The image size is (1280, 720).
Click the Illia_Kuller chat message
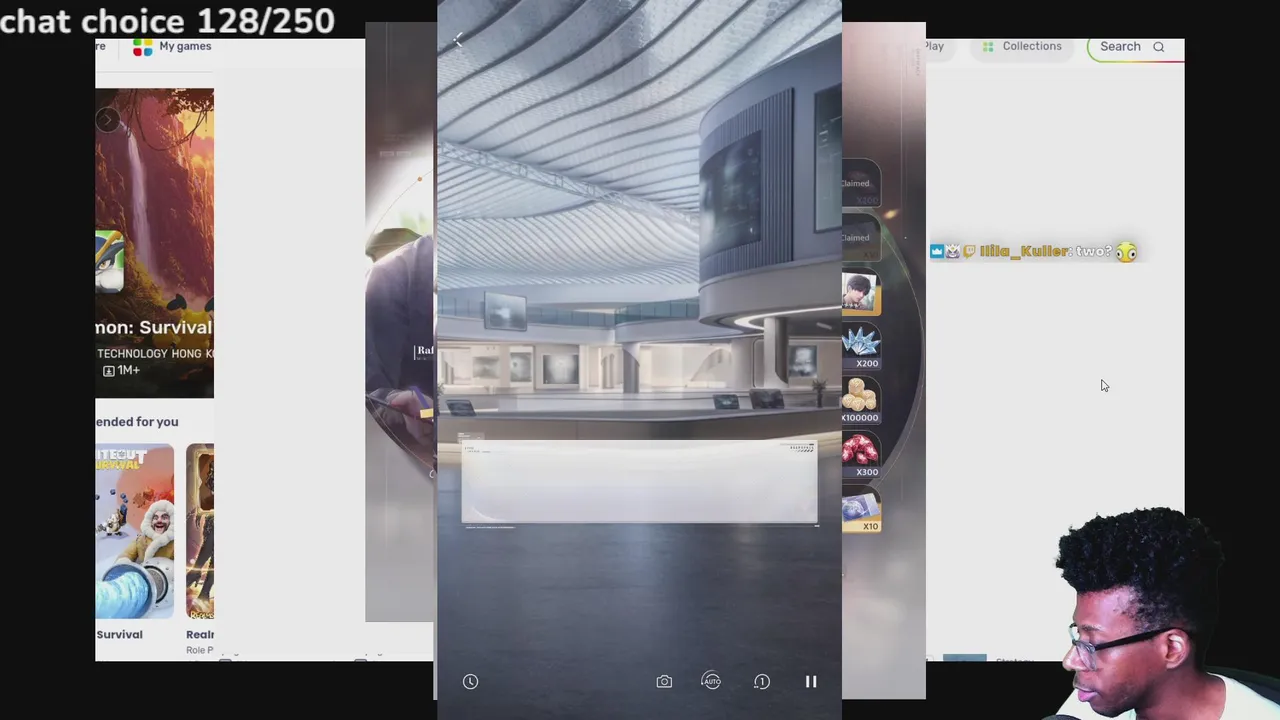[x=1034, y=252]
